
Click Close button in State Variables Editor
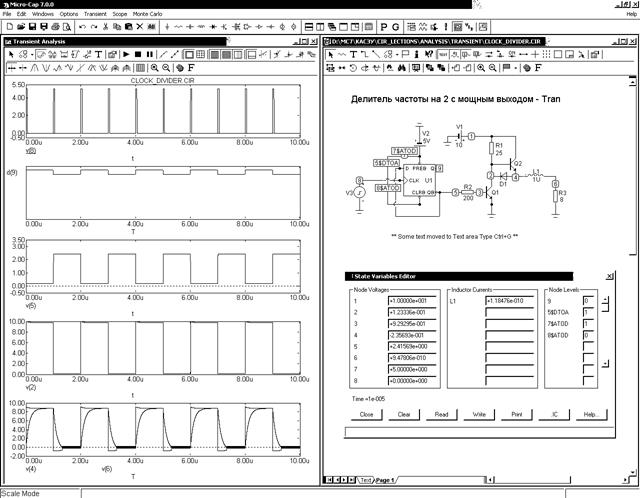click(367, 414)
